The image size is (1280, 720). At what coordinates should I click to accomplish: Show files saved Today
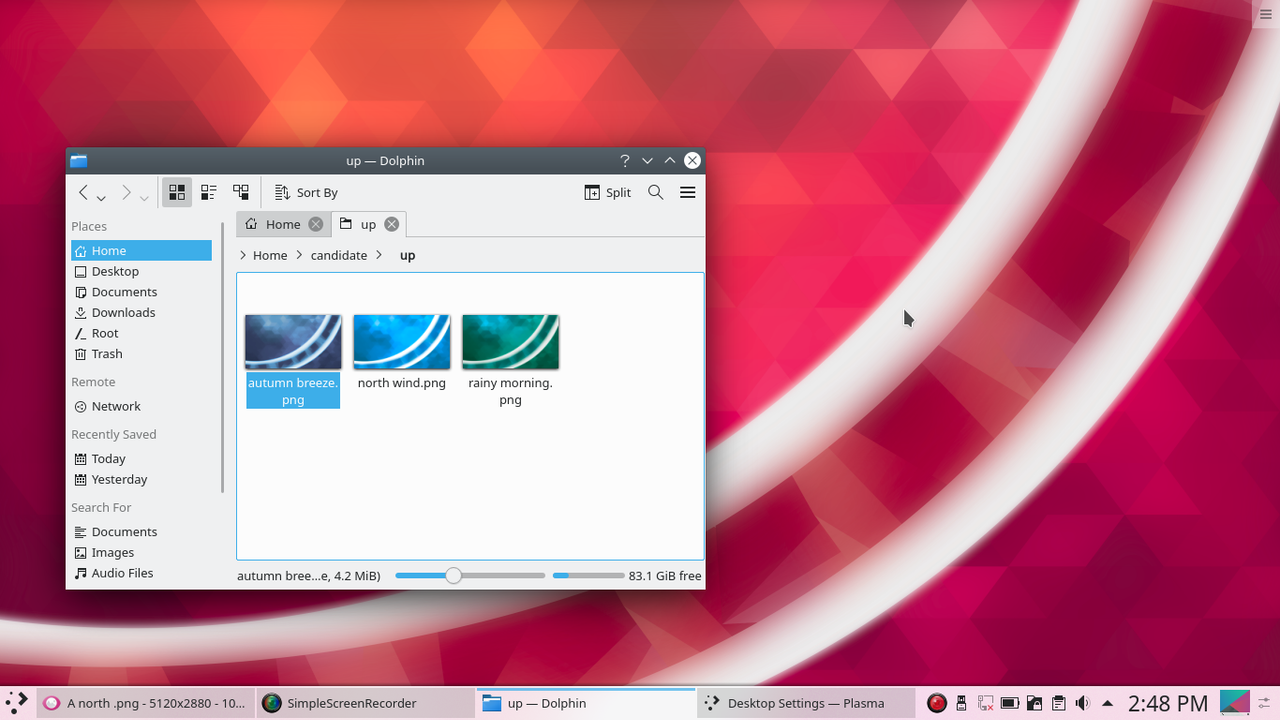[141, 458]
